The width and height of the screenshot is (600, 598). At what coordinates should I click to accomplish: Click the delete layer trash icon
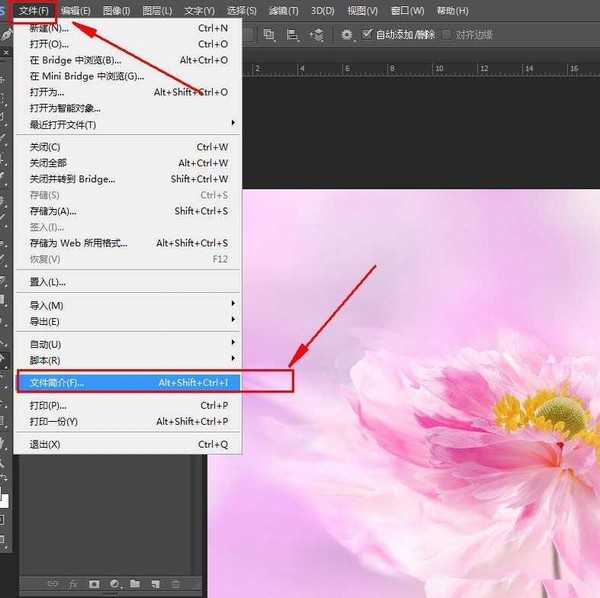(175, 584)
